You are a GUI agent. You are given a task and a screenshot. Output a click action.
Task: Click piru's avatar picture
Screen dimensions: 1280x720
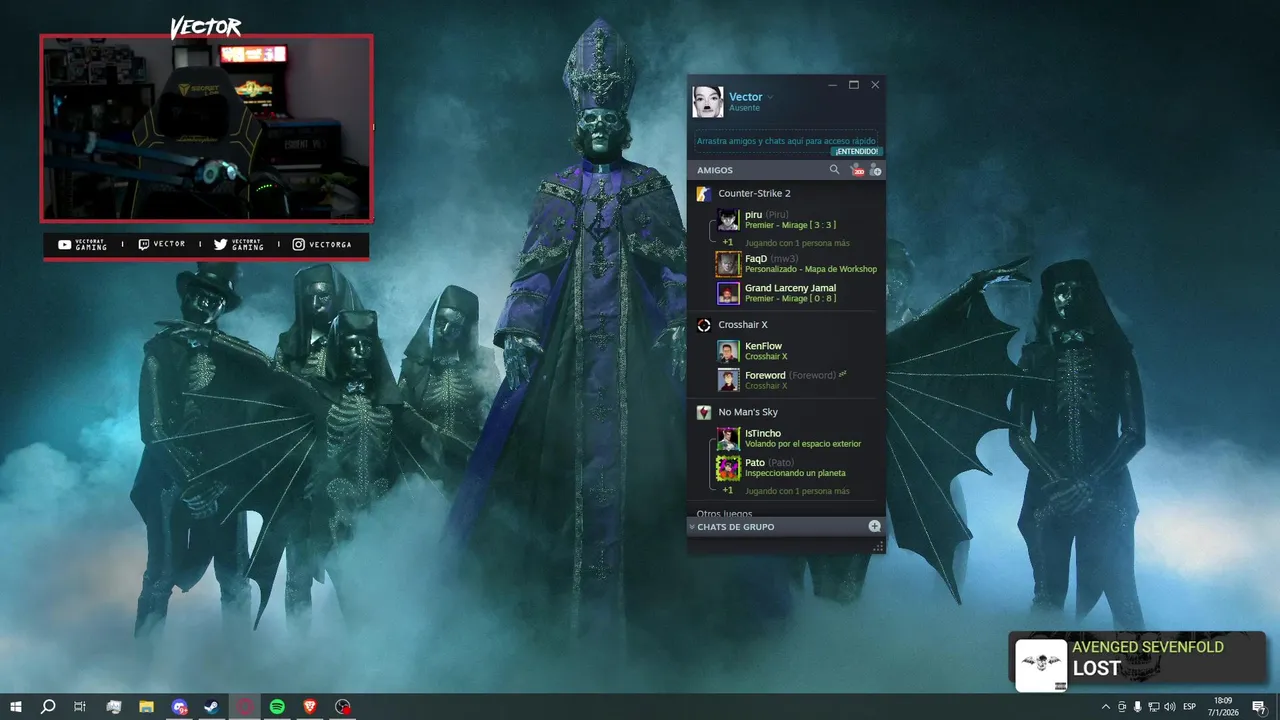click(x=728, y=220)
